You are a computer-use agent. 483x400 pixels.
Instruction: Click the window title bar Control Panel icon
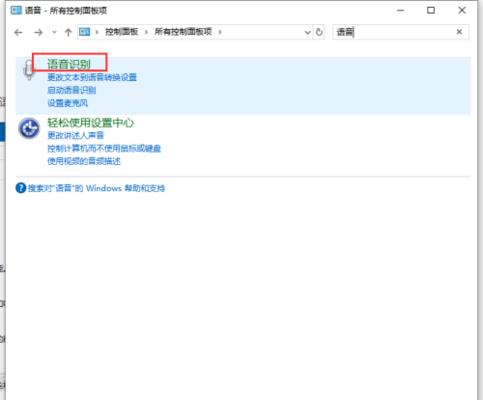[16, 10]
